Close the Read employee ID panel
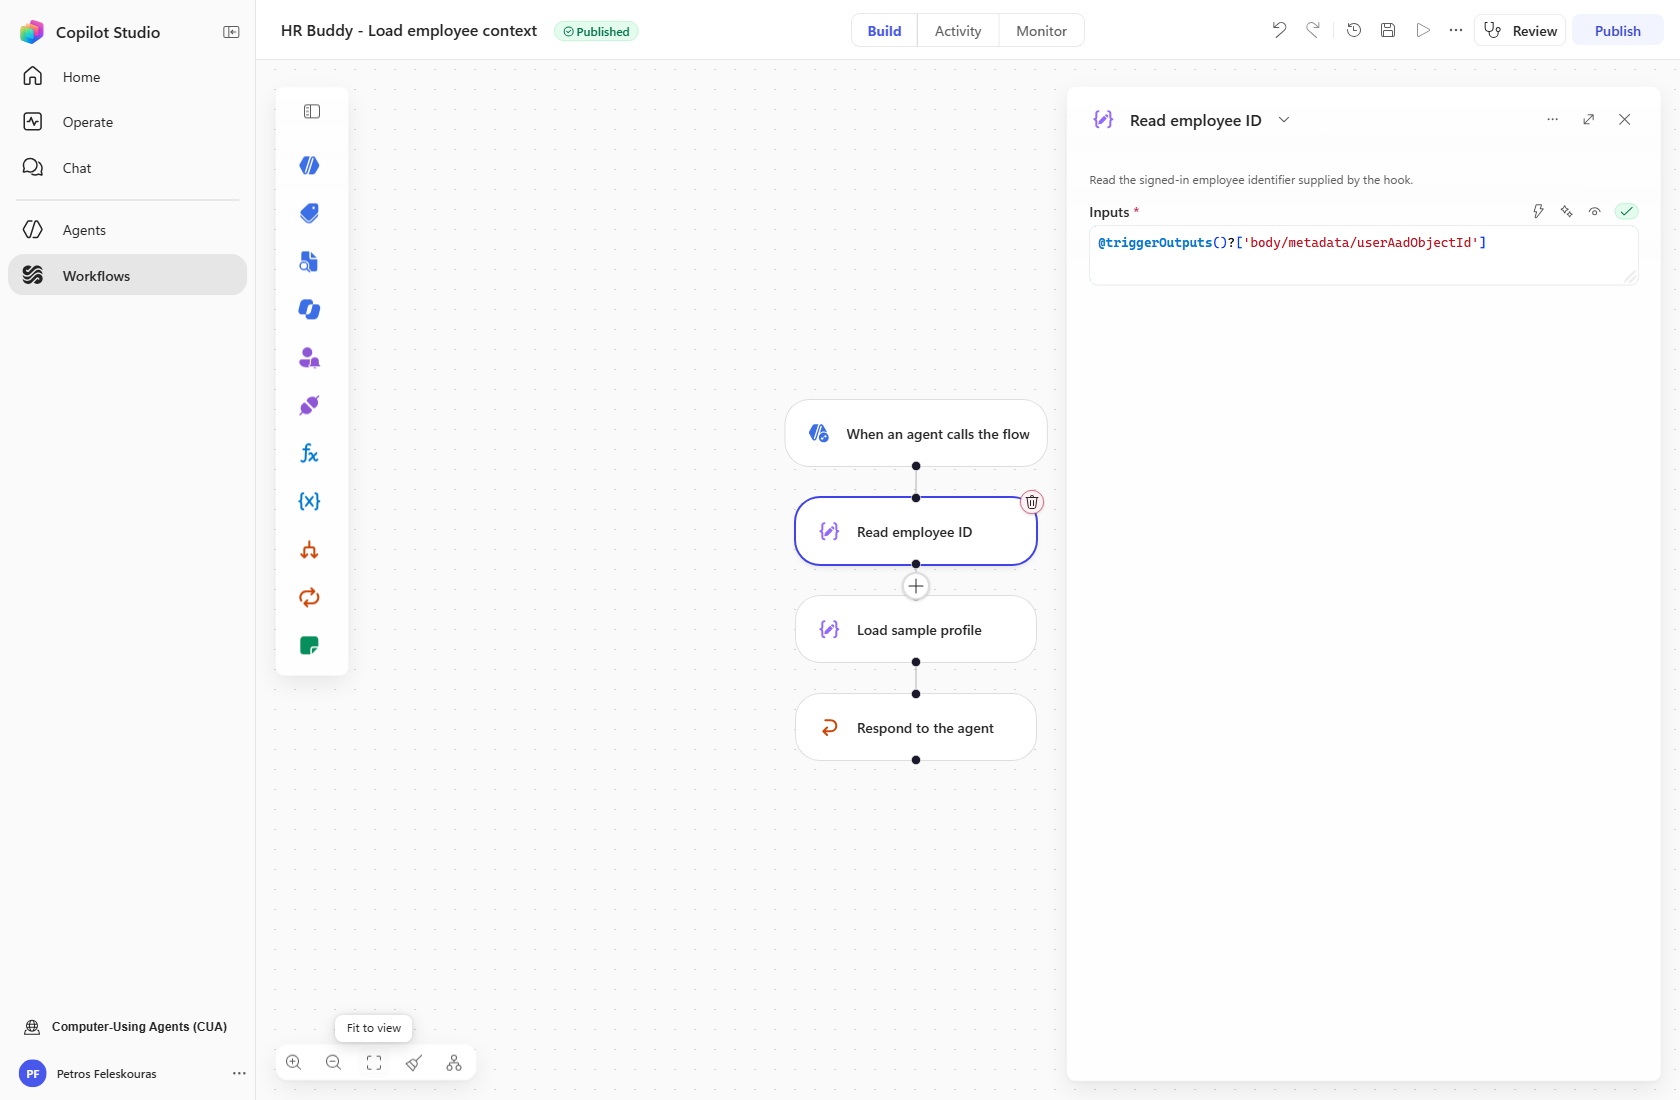Viewport: 1680px width, 1100px height. [1624, 119]
